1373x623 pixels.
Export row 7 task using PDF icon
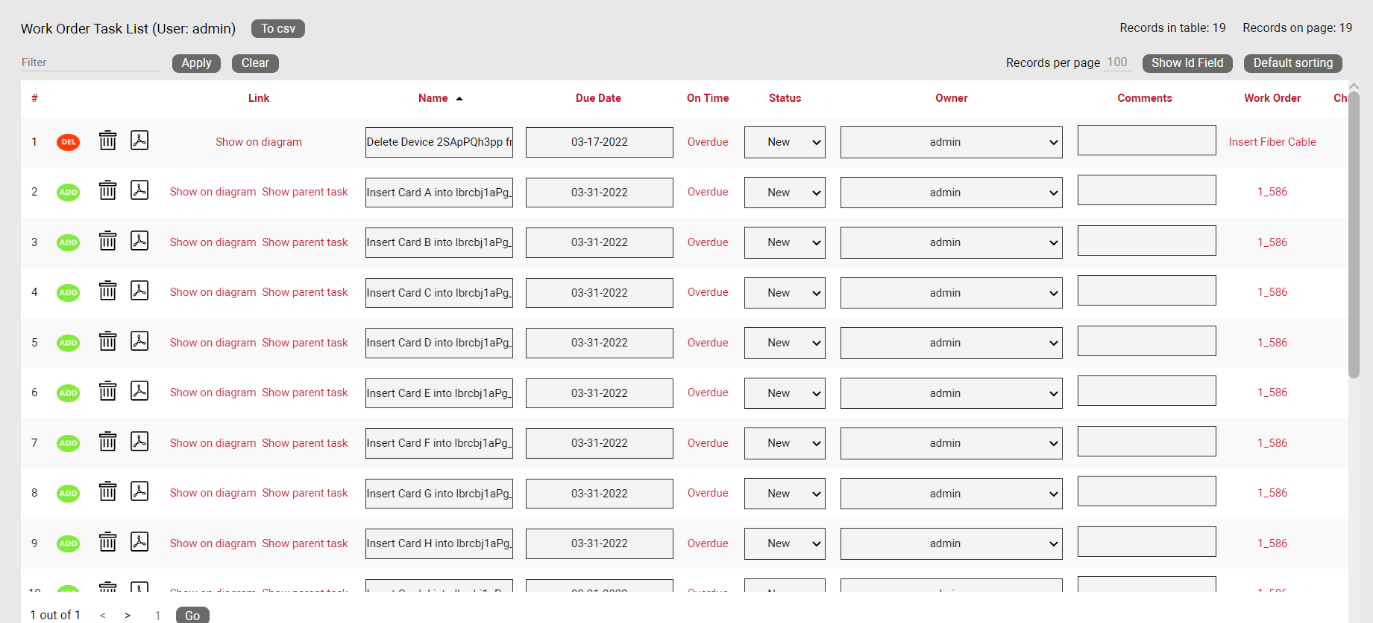(x=140, y=442)
